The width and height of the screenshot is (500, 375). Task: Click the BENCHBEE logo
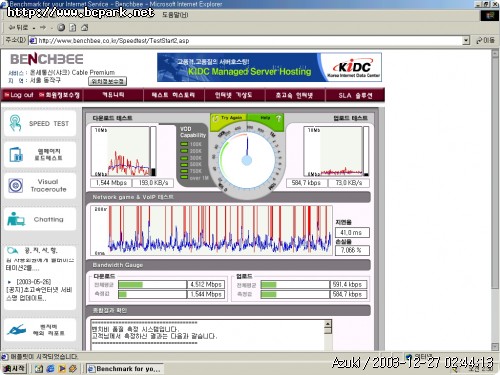pyautogui.click(x=47, y=59)
